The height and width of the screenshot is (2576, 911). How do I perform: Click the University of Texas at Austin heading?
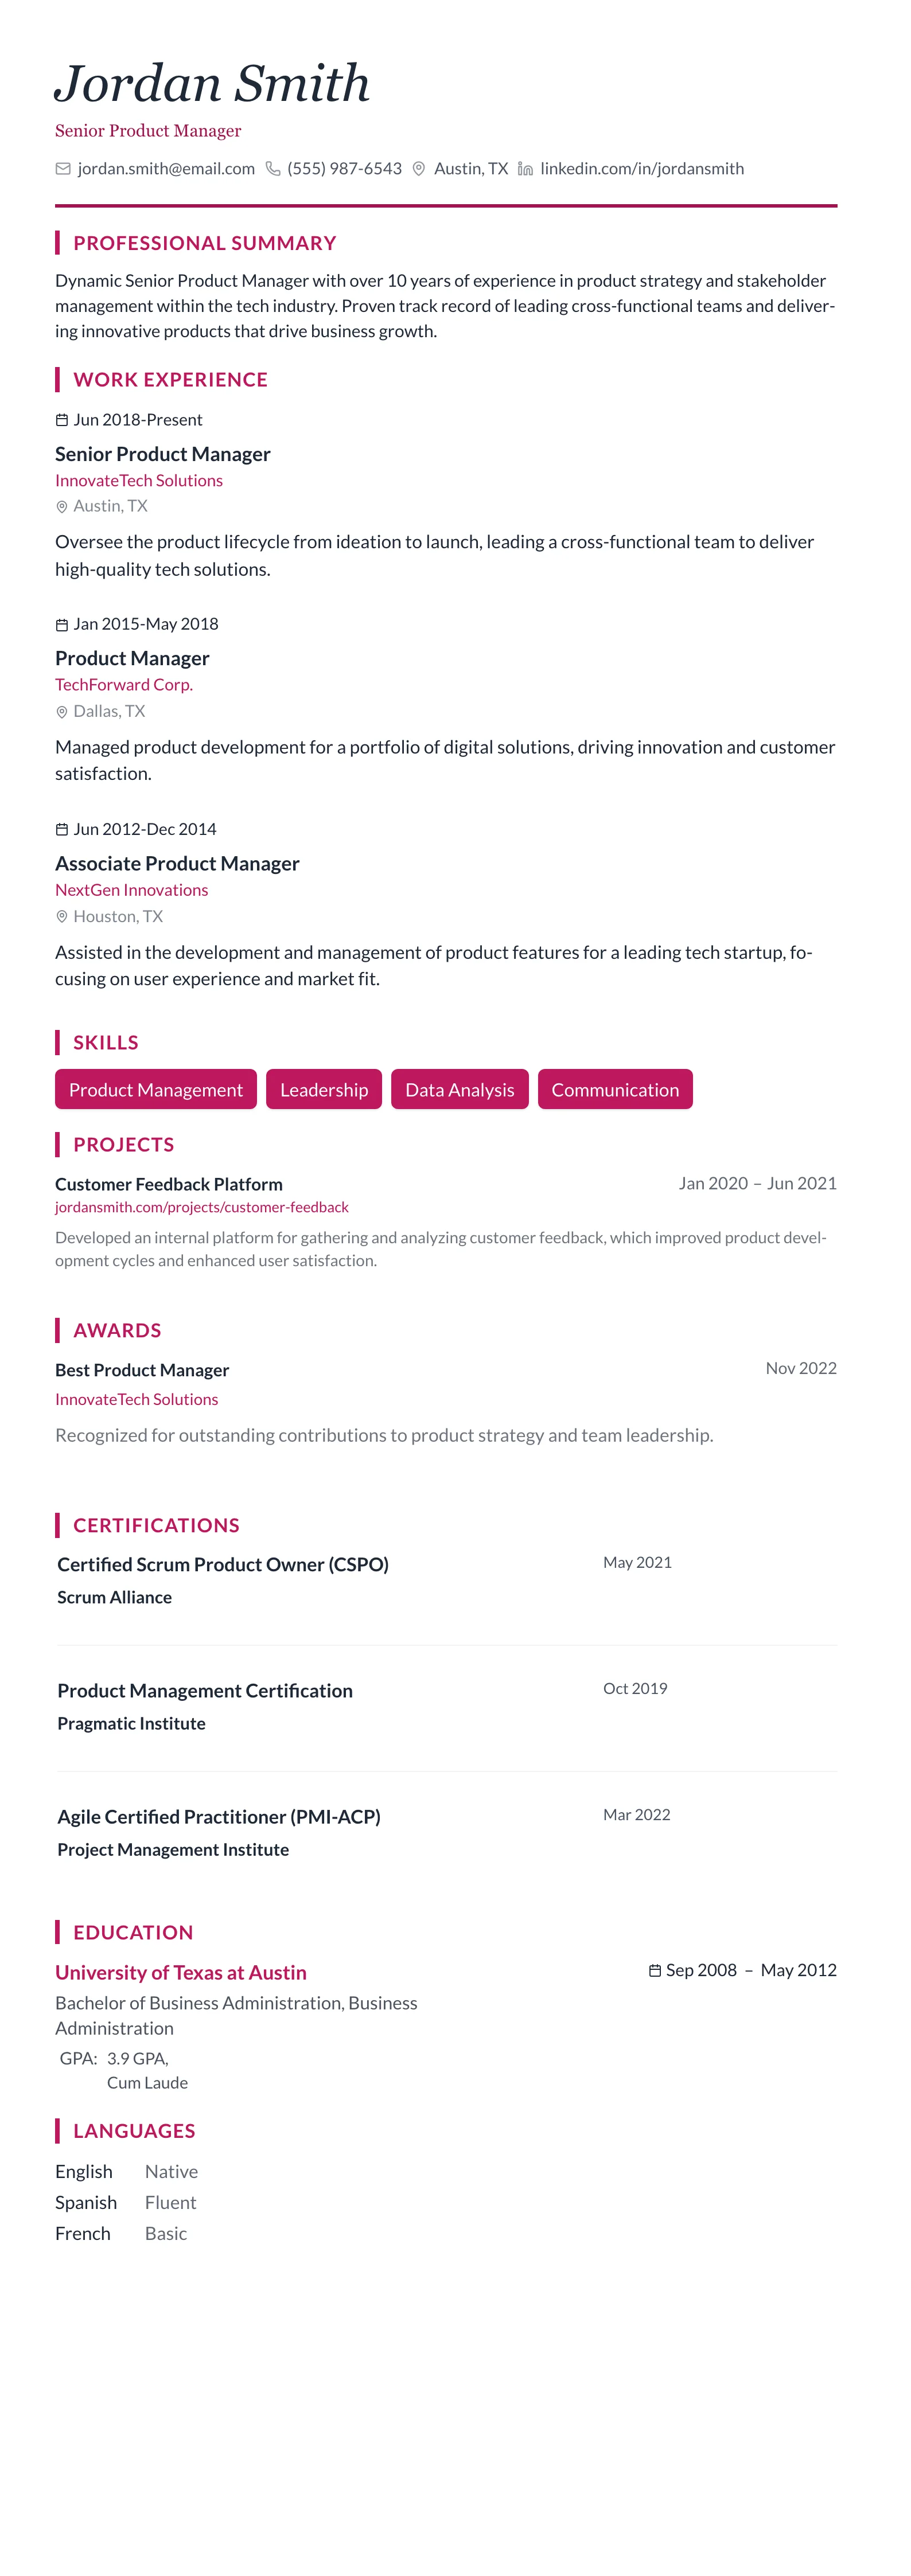[181, 1973]
